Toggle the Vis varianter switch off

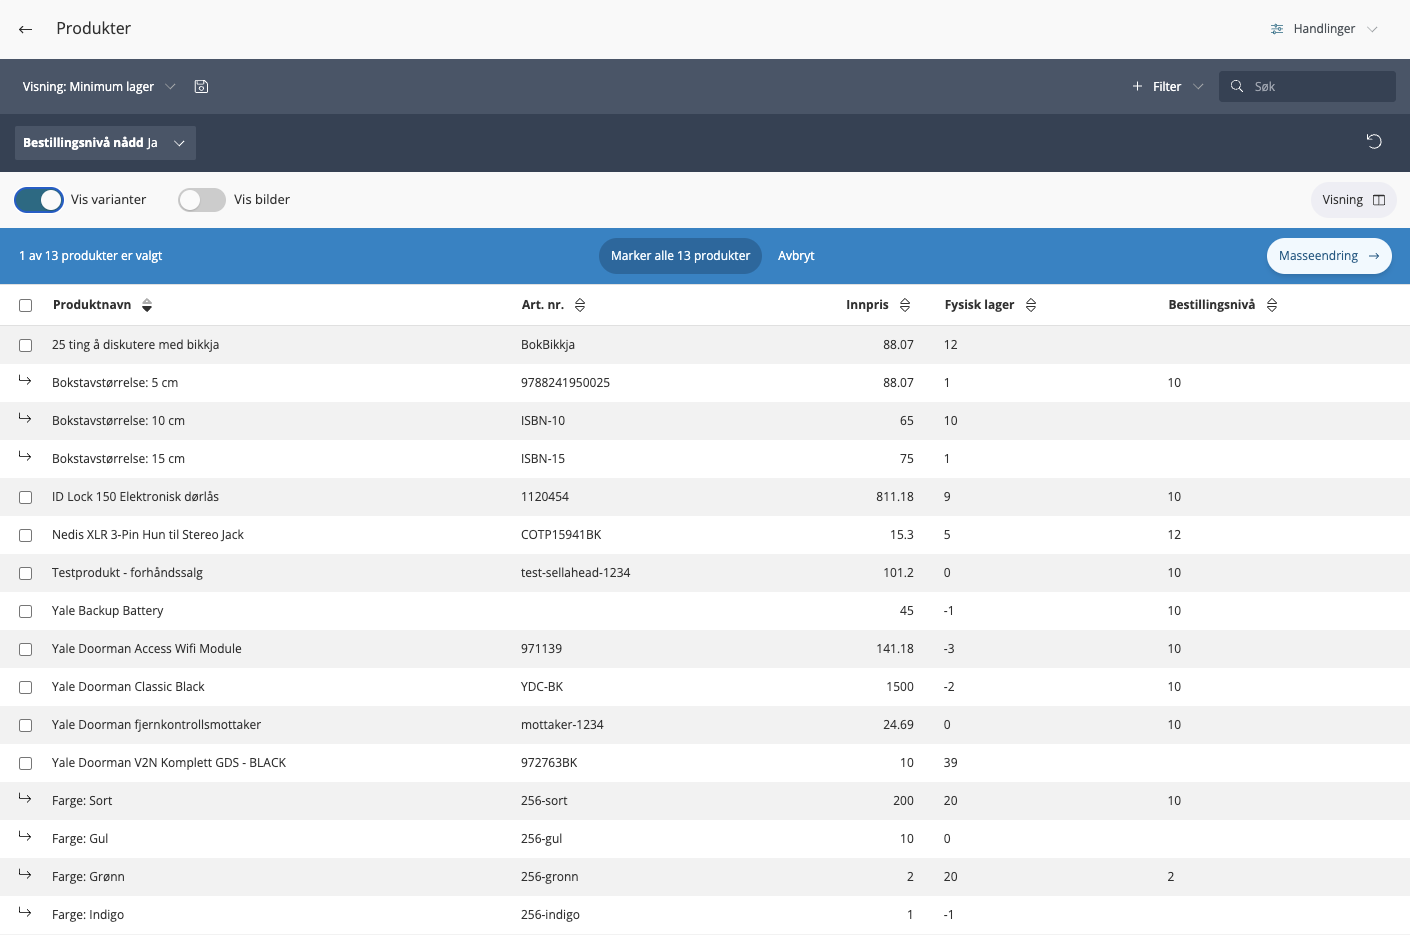(39, 200)
